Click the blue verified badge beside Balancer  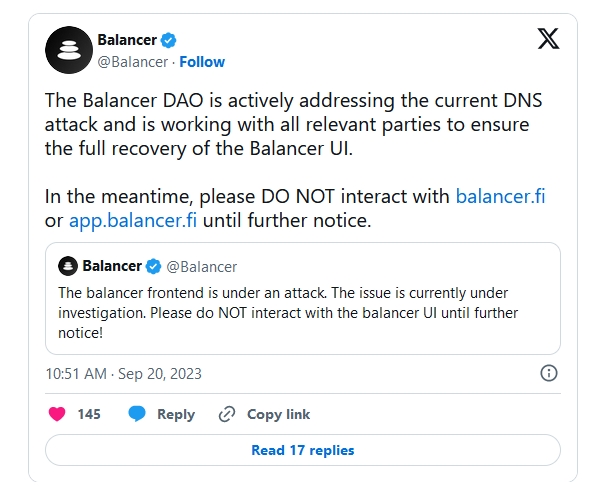point(169,40)
